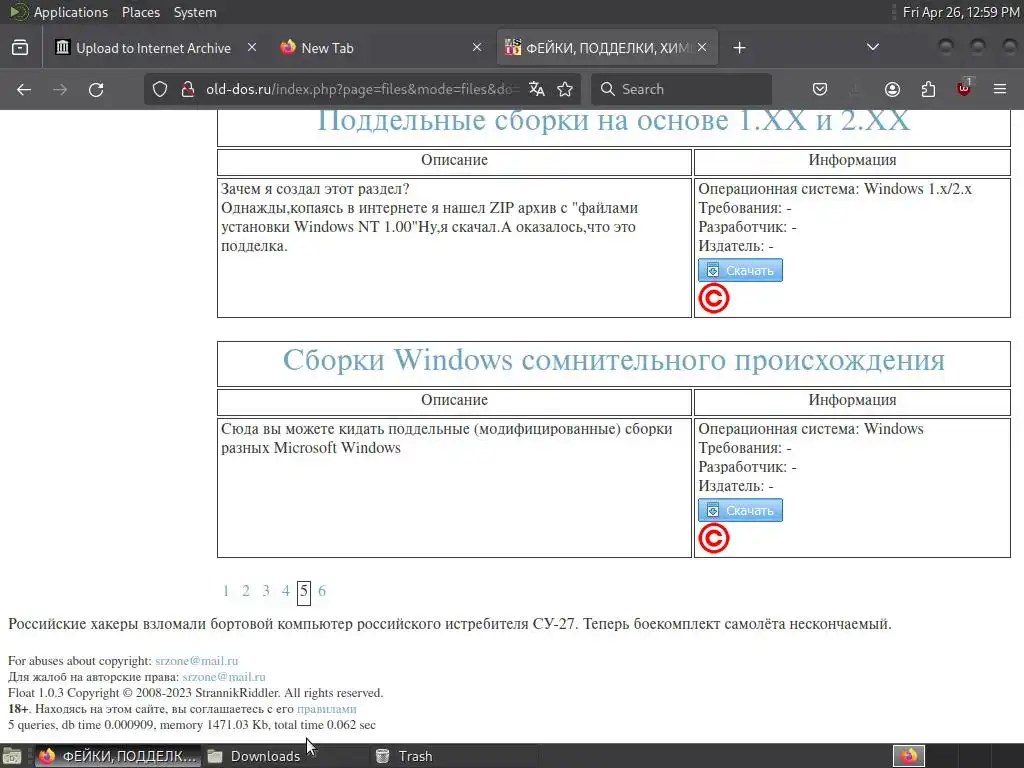Open tracking protection shield icon
This screenshot has height=768, width=1024.
tap(160, 89)
